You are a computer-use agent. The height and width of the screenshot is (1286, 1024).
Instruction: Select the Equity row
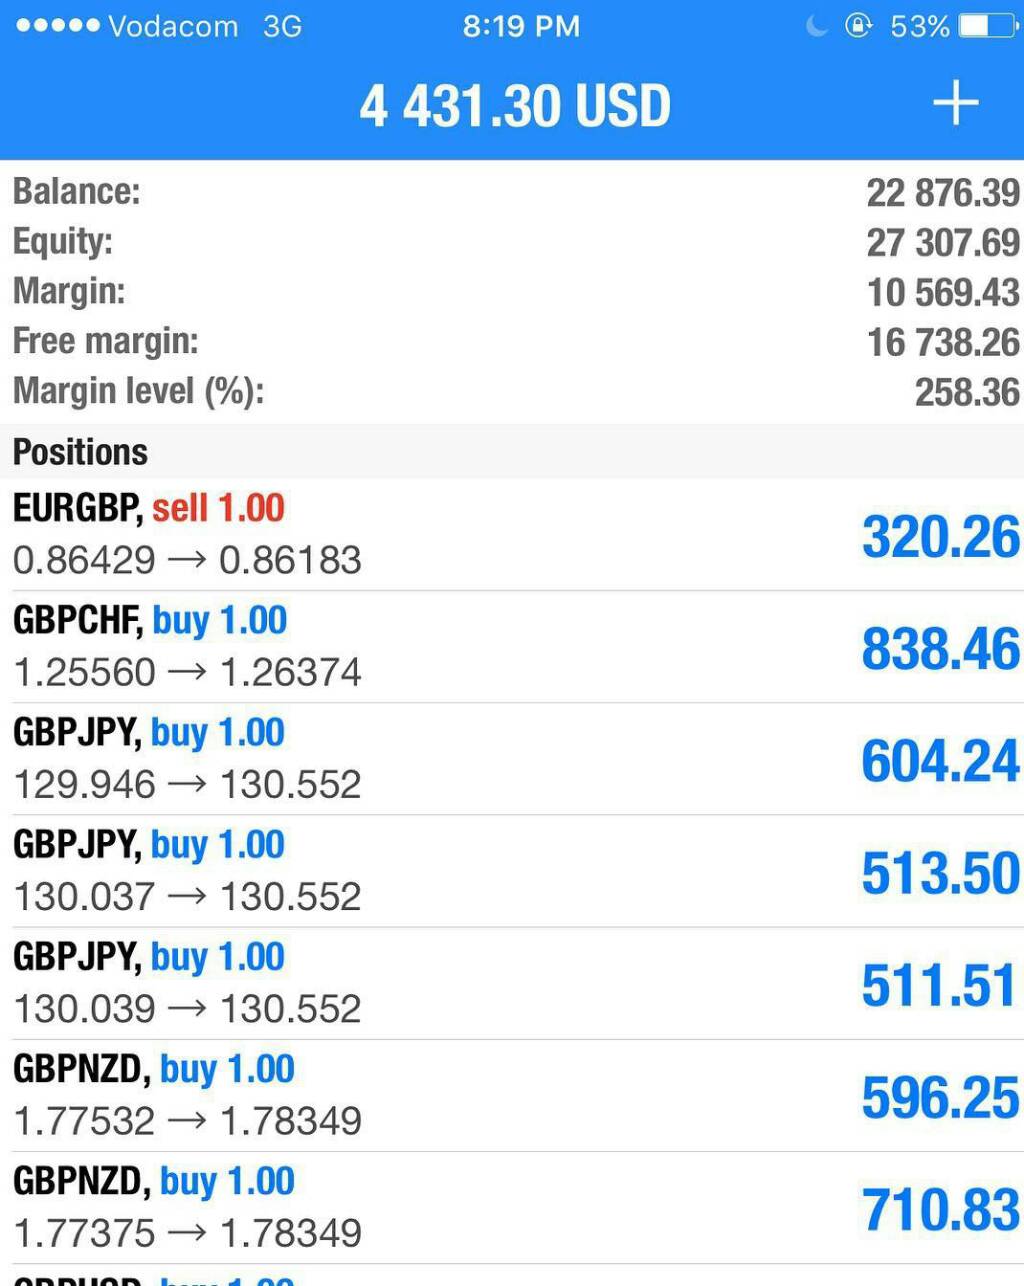tap(512, 241)
